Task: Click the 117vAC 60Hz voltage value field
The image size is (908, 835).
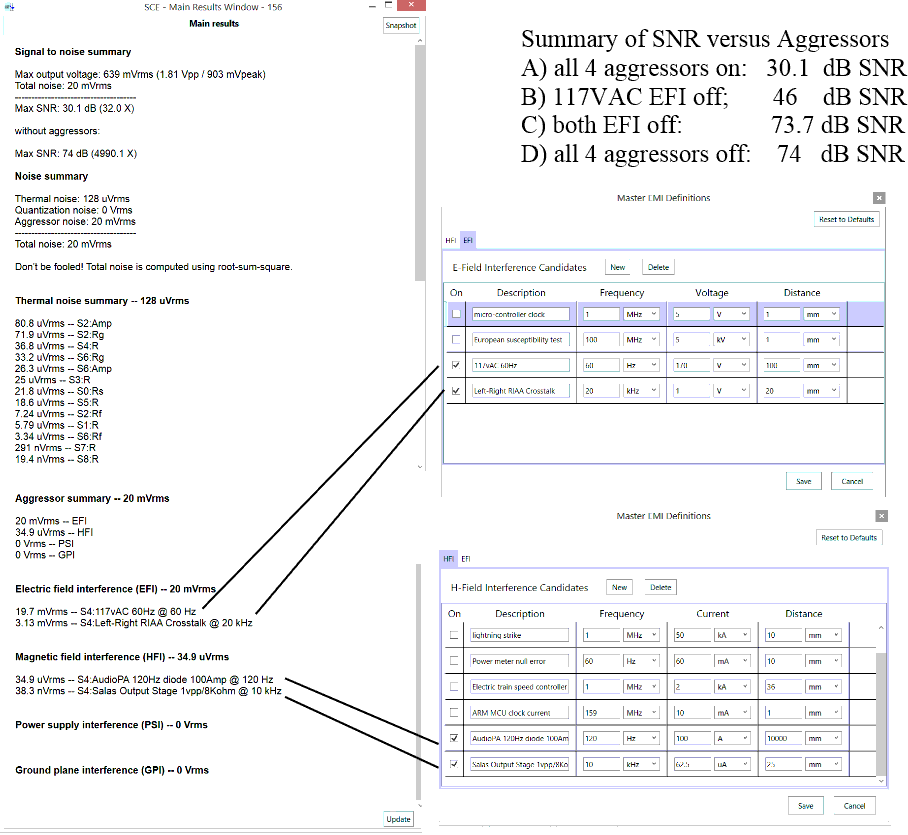Action: pos(691,365)
